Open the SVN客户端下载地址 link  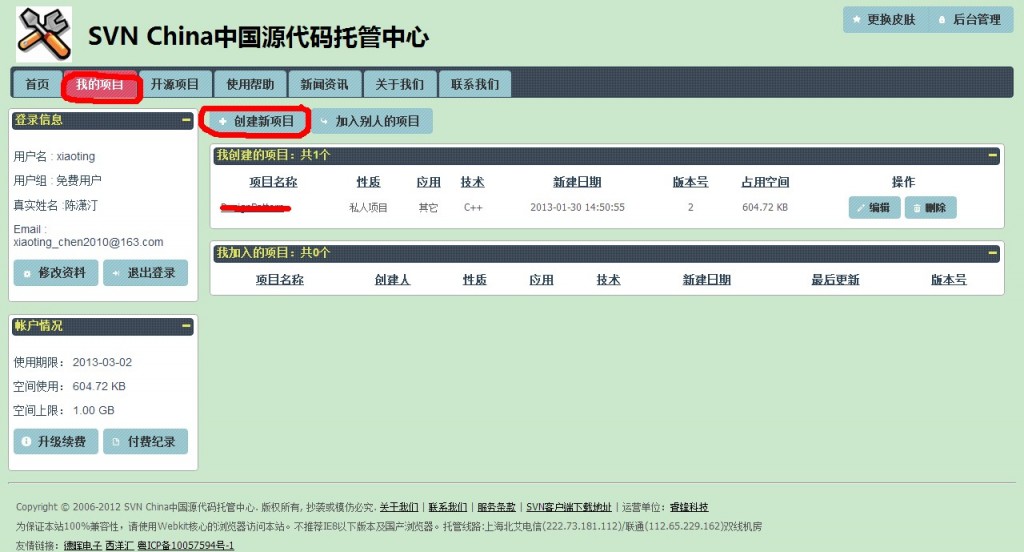[x=569, y=507]
